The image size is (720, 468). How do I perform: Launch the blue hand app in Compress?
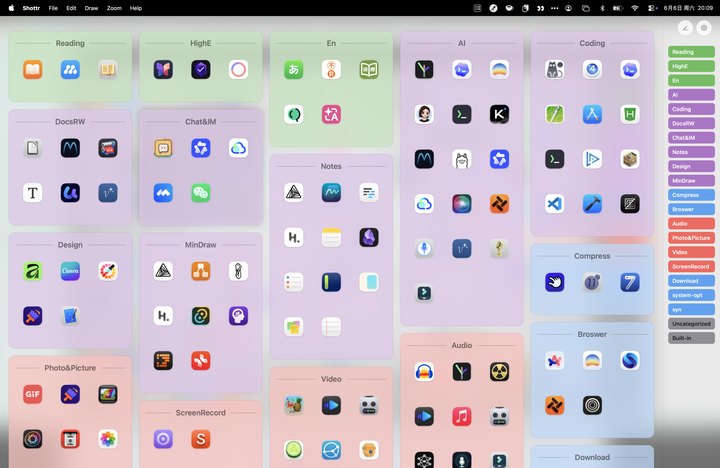click(555, 282)
